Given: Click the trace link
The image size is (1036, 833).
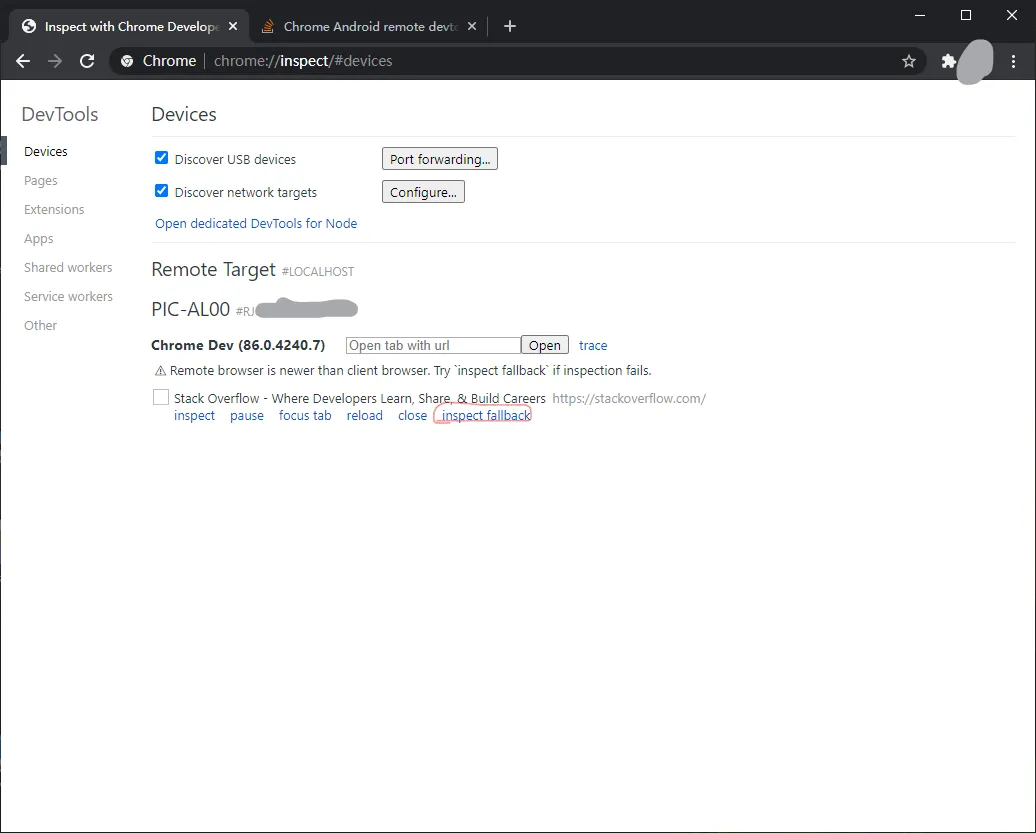Looking at the screenshot, I should (x=593, y=345).
